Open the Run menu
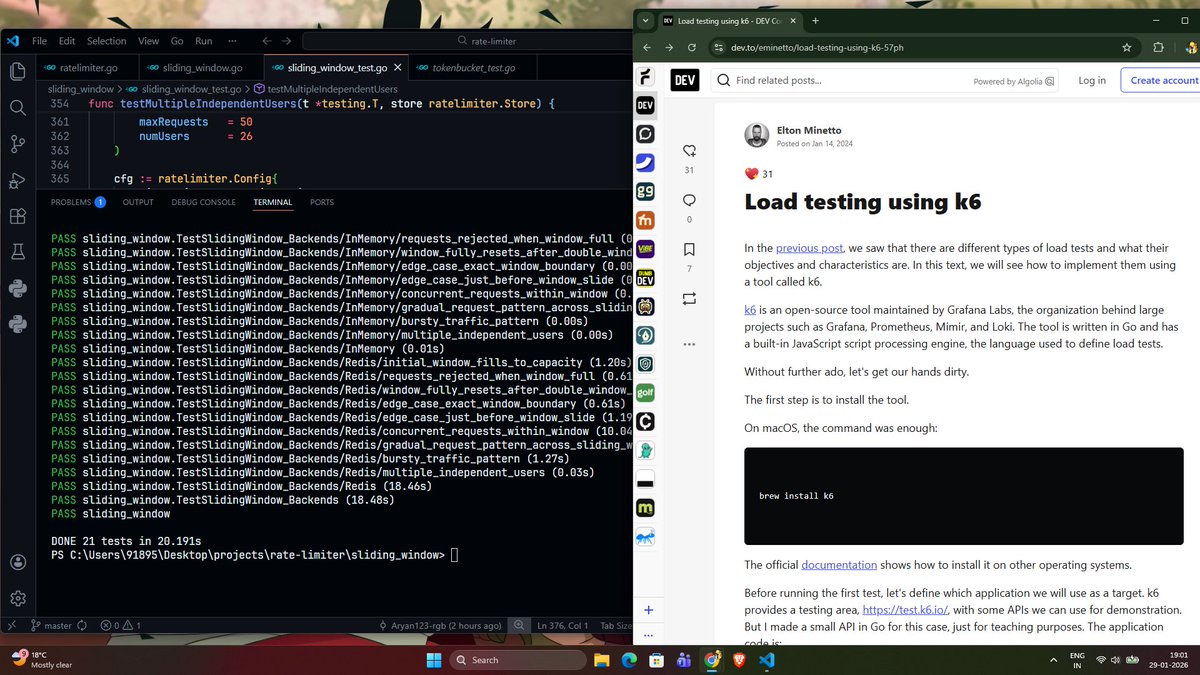 click(x=204, y=41)
